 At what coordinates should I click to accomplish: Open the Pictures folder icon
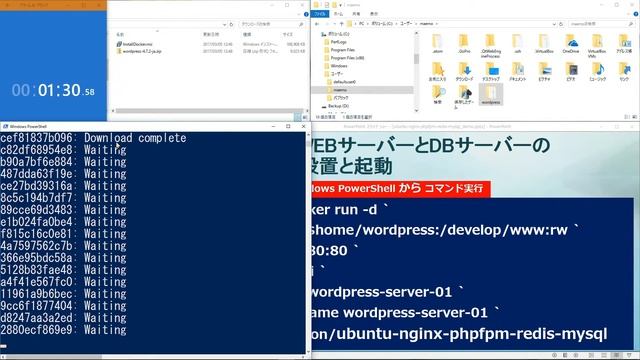(x=544, y=71)
